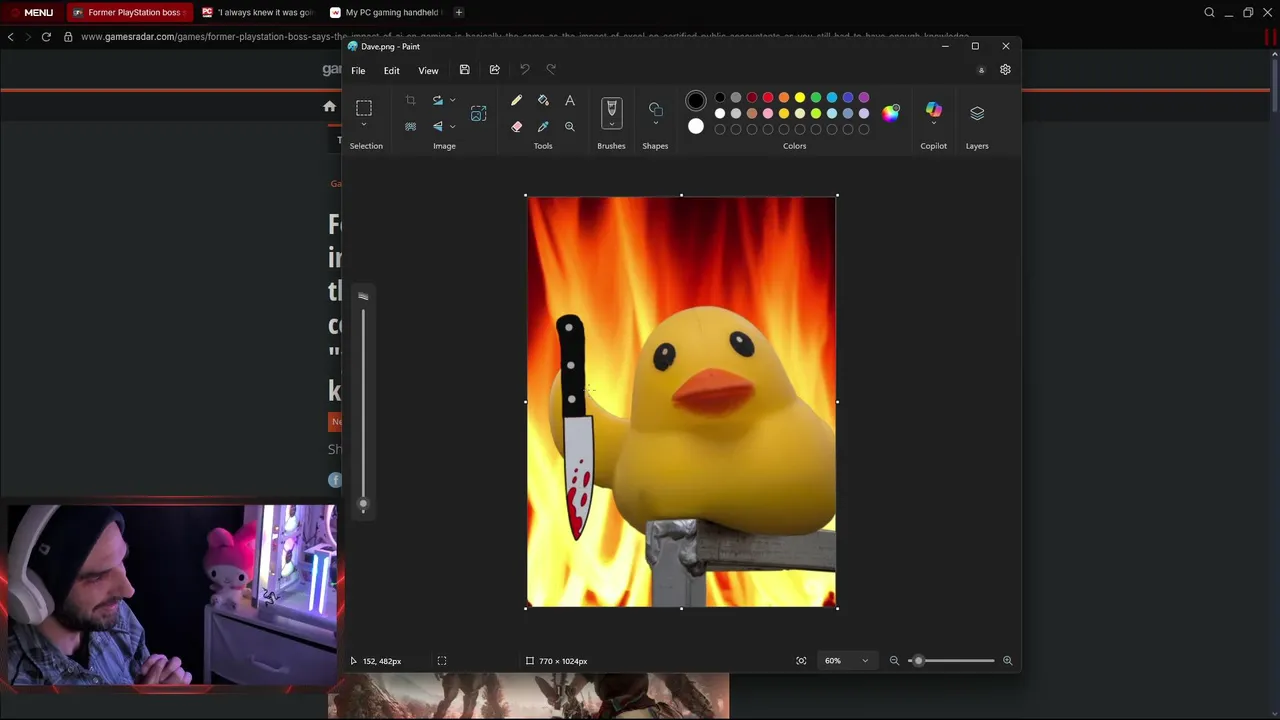Click the Undo arrow in Paint
The height and width of the screenshot is (720, 1280).
pos(525,70)
